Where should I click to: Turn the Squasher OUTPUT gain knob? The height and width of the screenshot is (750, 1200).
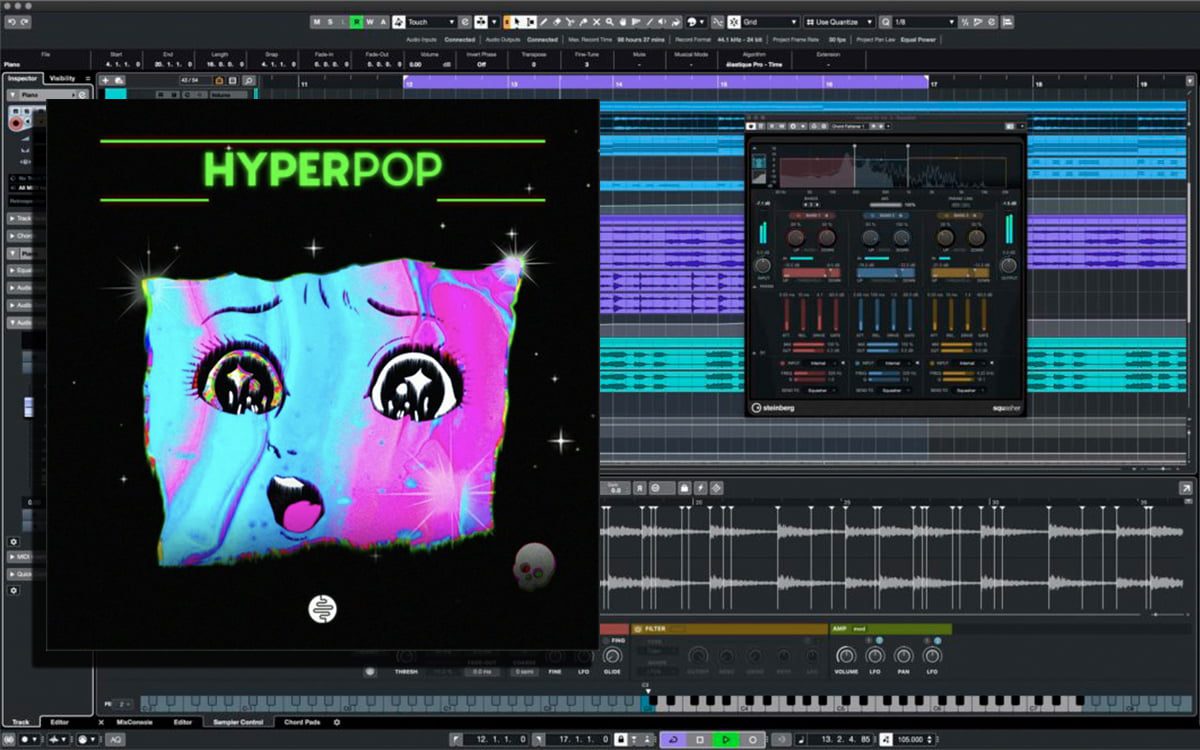[1008, 266]
